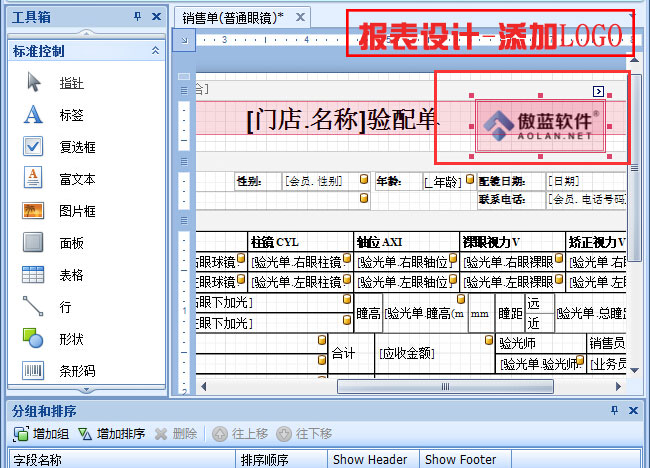Choose the 条形码 barcode tool
650x468 pixels.
[x=76, y=371]
